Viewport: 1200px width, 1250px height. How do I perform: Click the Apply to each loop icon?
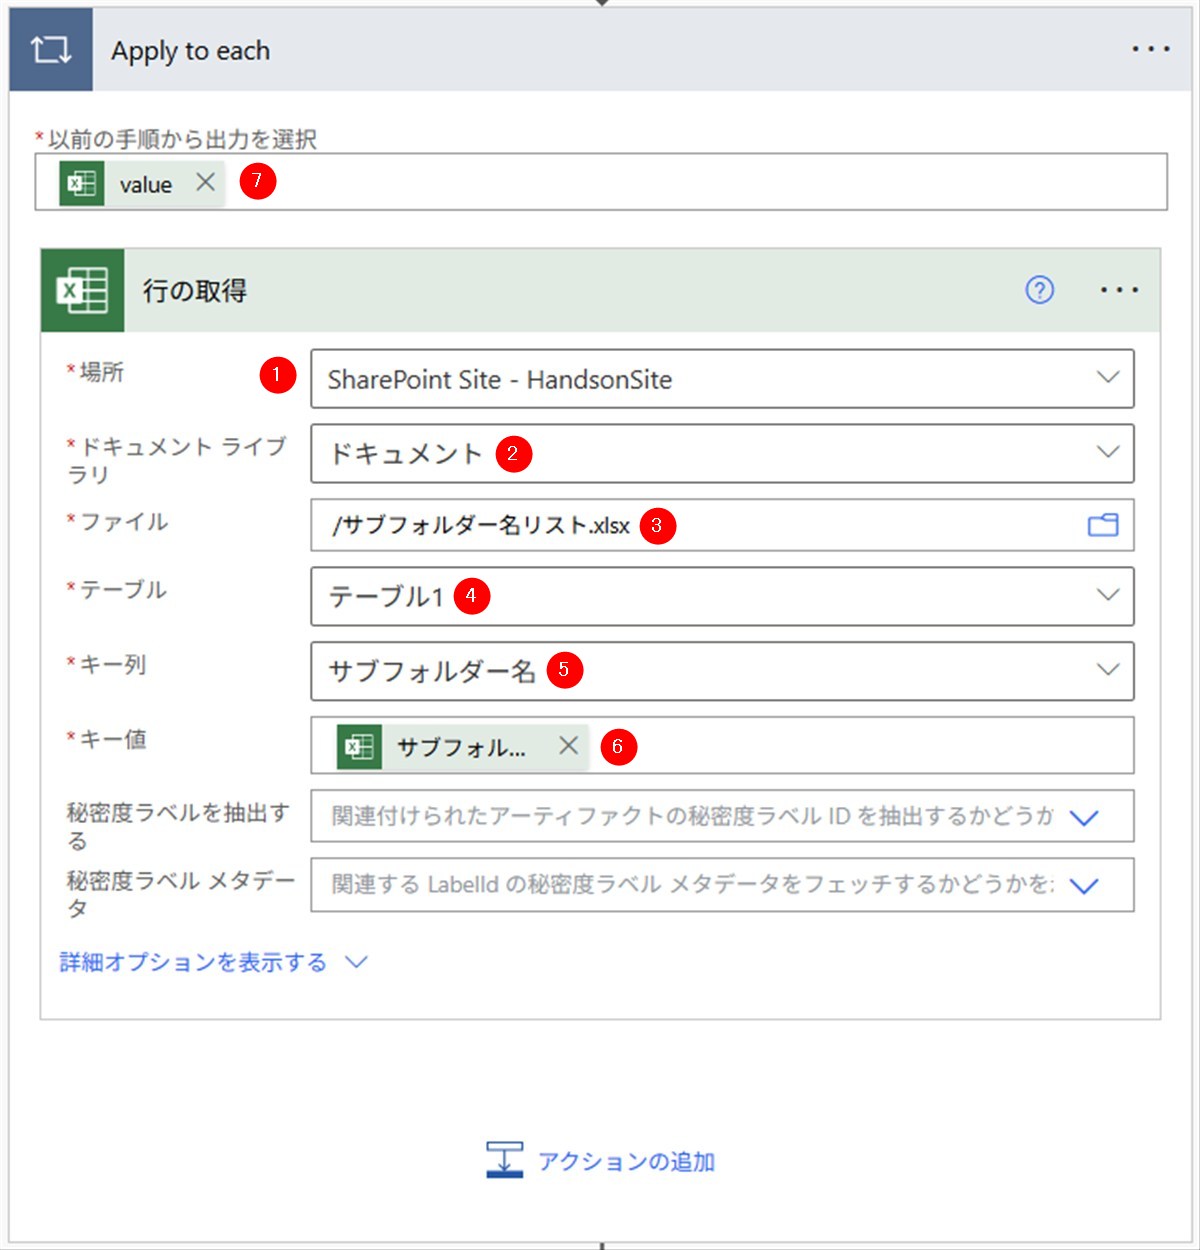coord(50,49)
